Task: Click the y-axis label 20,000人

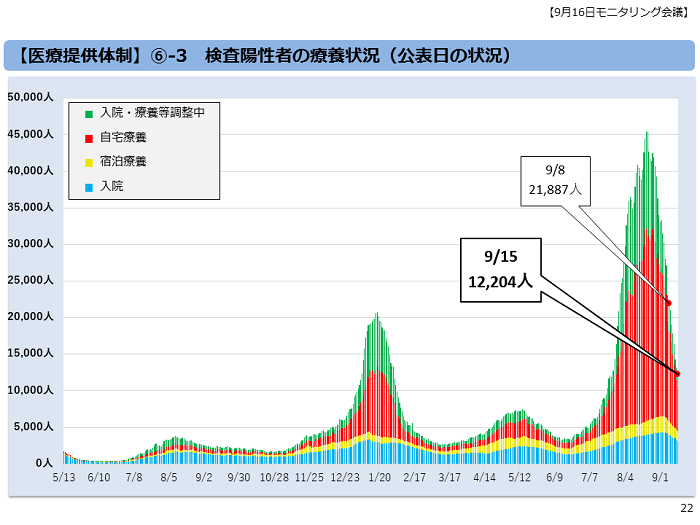Action: tap(30, 317)
